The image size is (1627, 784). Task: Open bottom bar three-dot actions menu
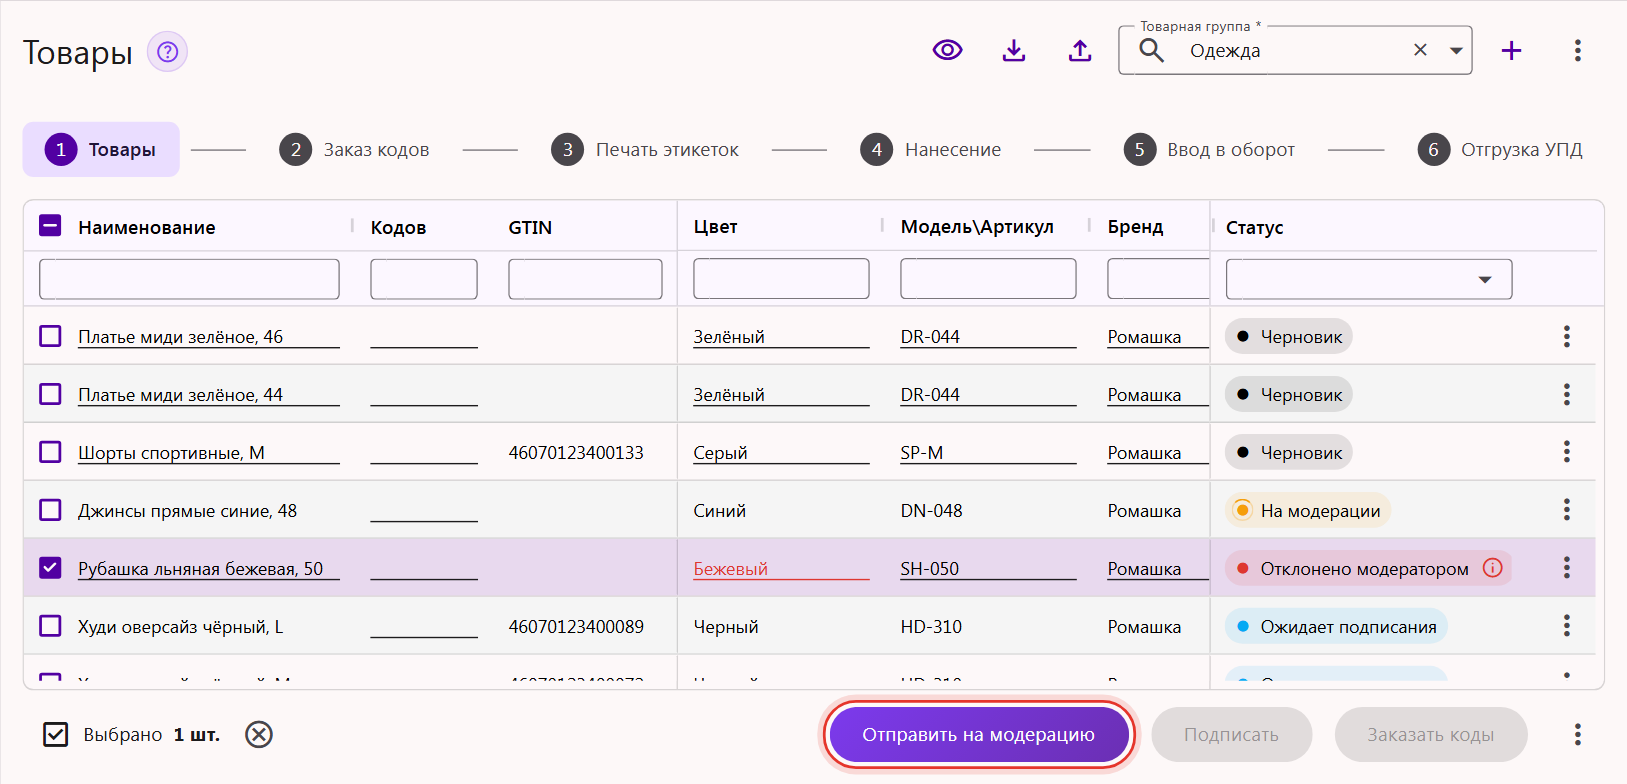click(x=1578, y=735)
